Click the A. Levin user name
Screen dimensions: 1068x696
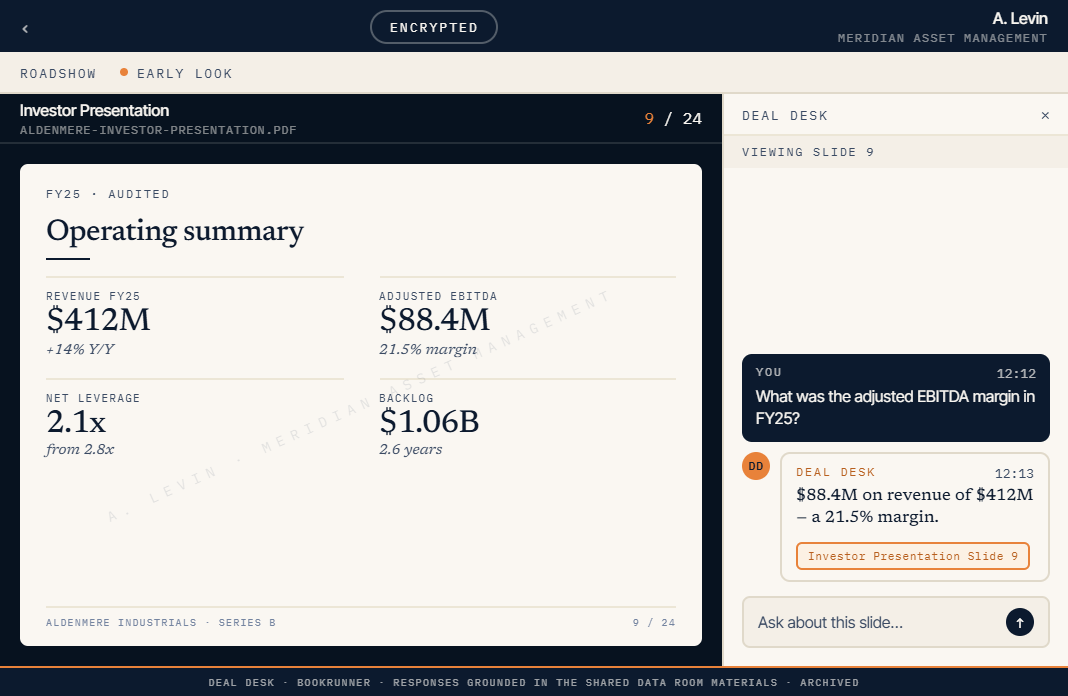point(1020,18)
